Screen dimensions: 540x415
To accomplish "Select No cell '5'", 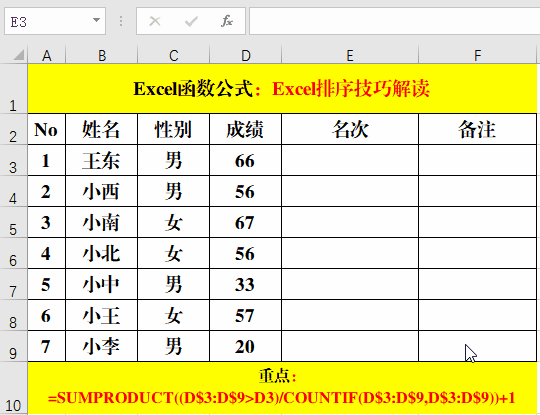I will 46,284.
